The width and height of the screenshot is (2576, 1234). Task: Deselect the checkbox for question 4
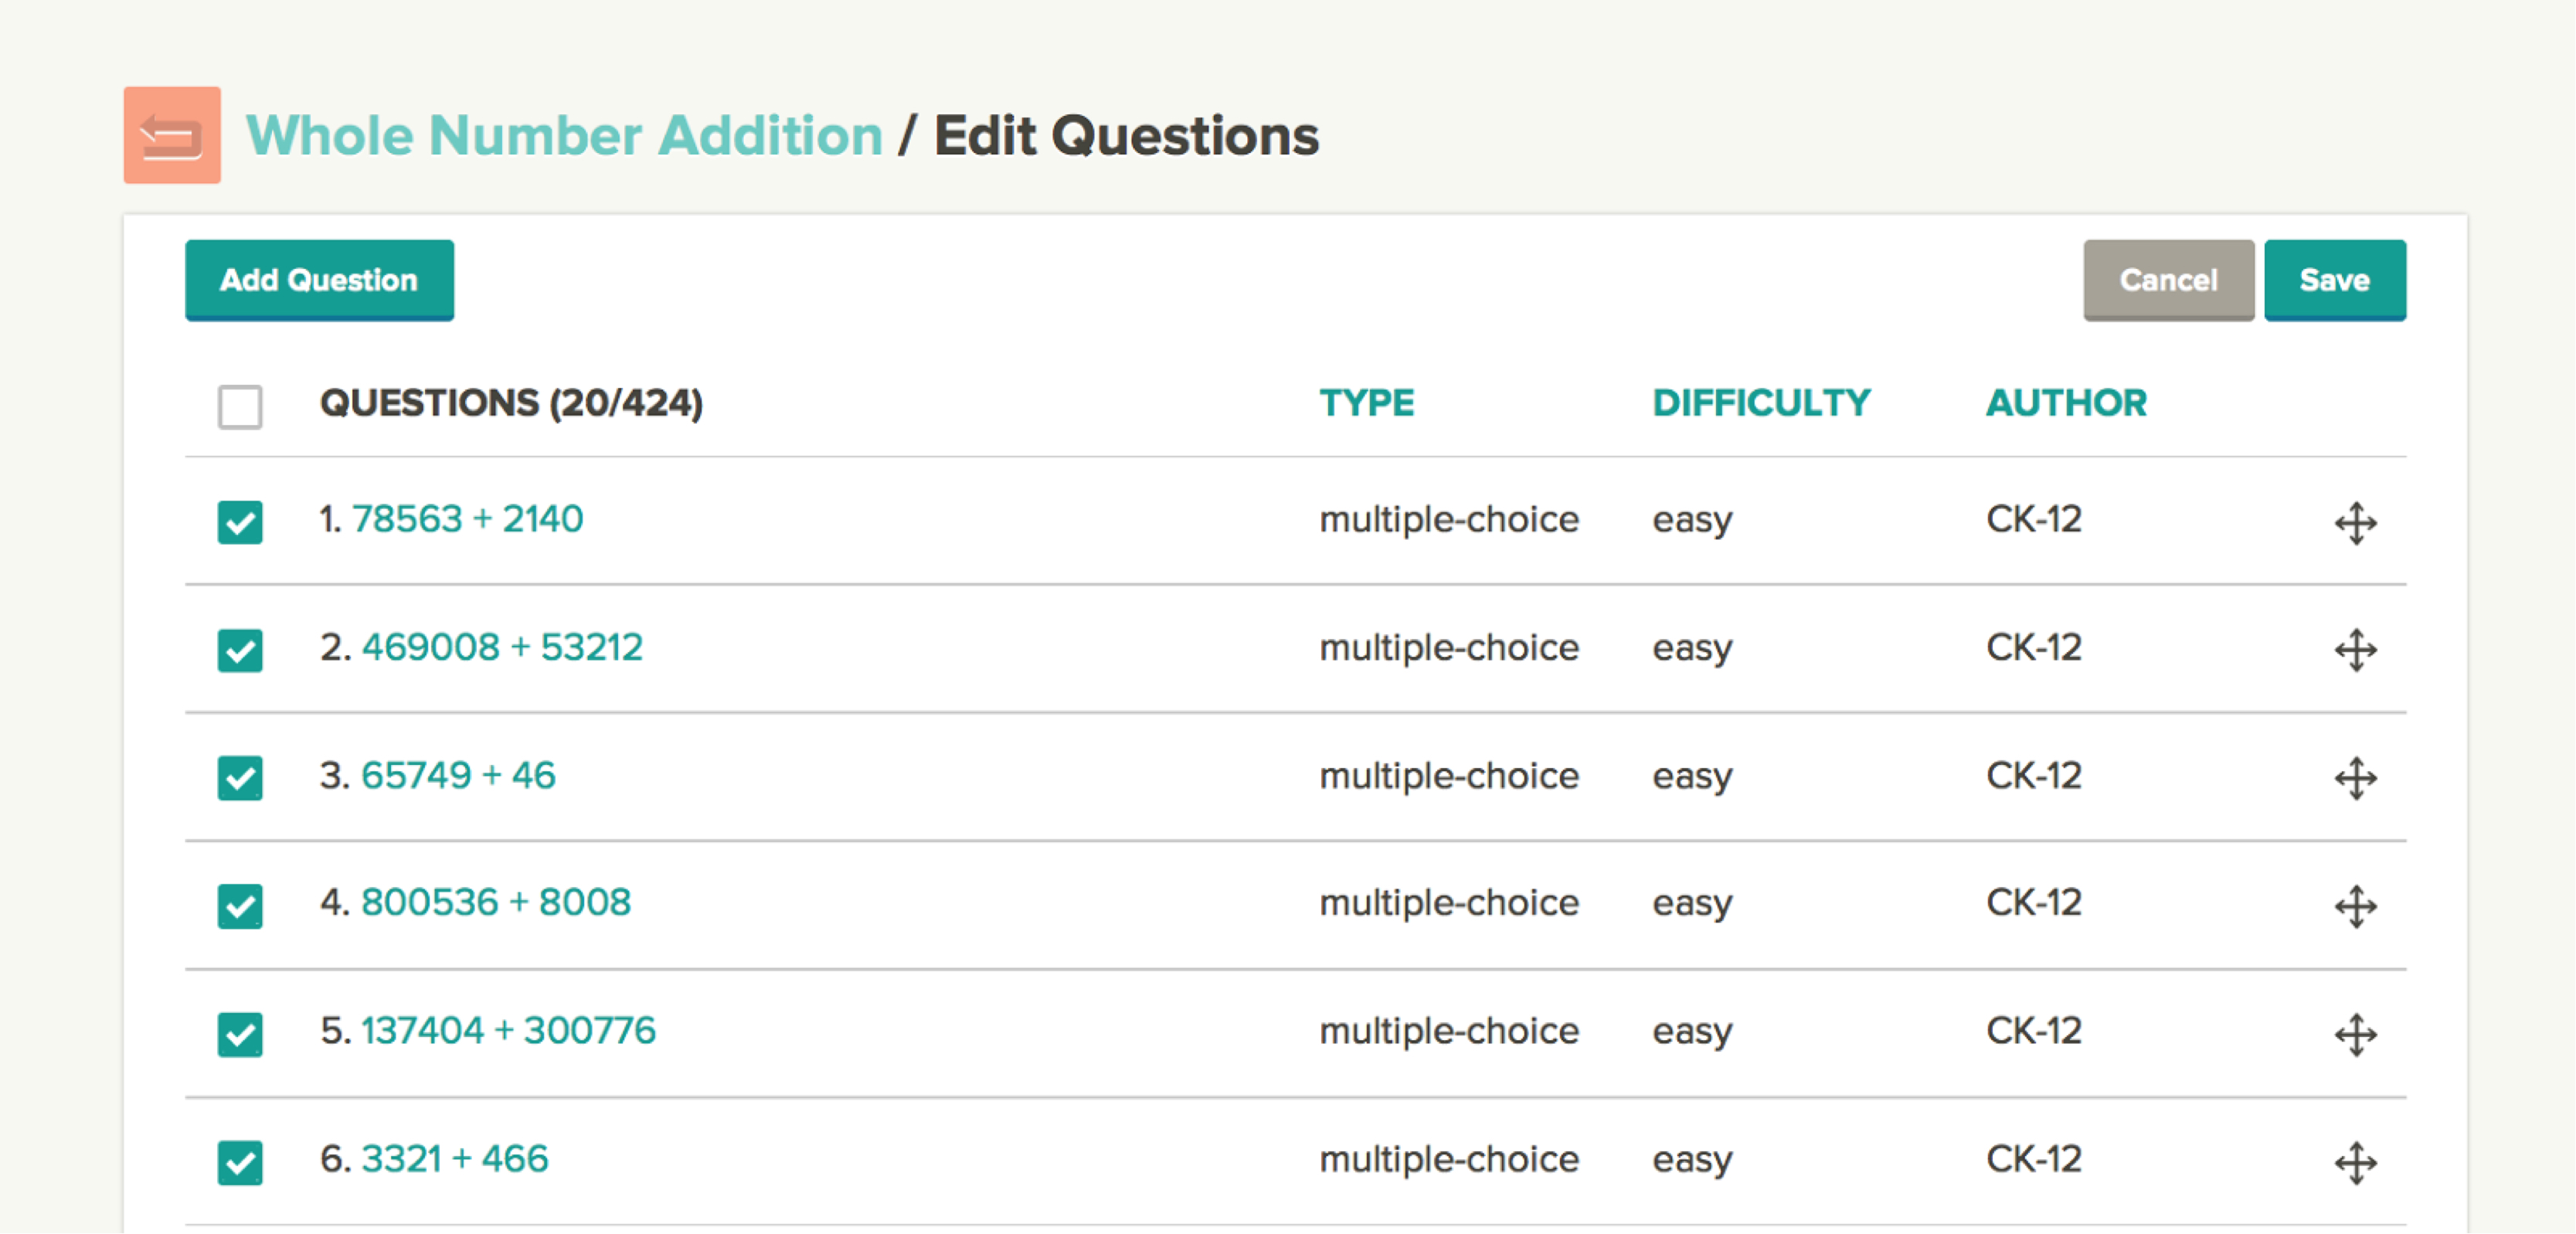pyautogui.click(x=240, y=906)
